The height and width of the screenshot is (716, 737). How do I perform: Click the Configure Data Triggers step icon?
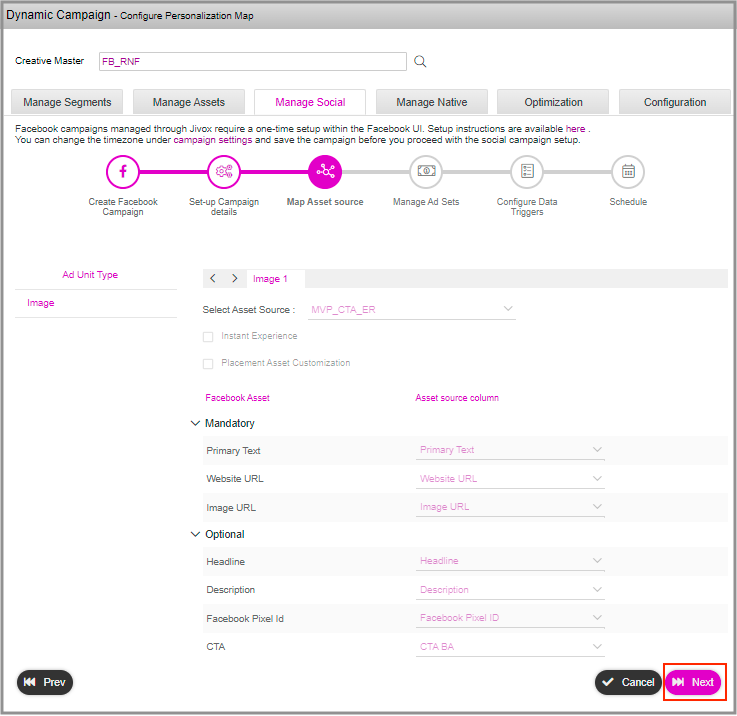click(527, 171)
